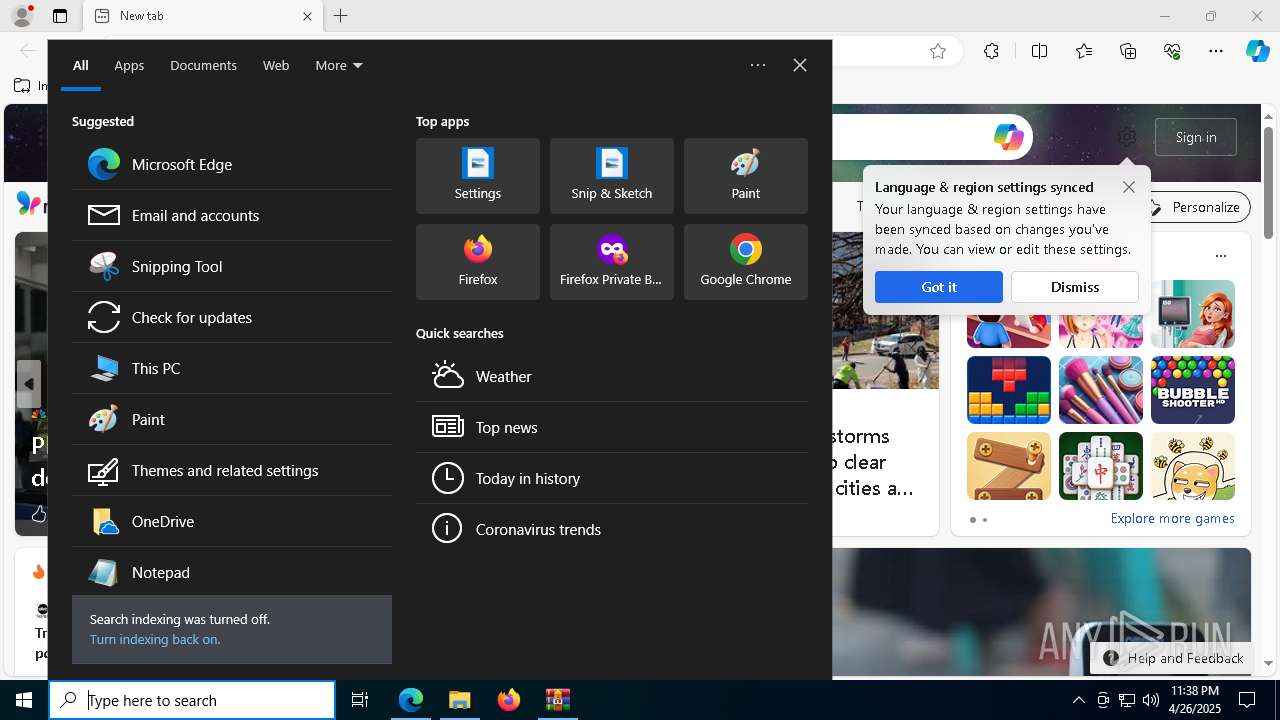Launch Firefox Private Browsing tile
1280x720 pixels.
tap(612, 262)
